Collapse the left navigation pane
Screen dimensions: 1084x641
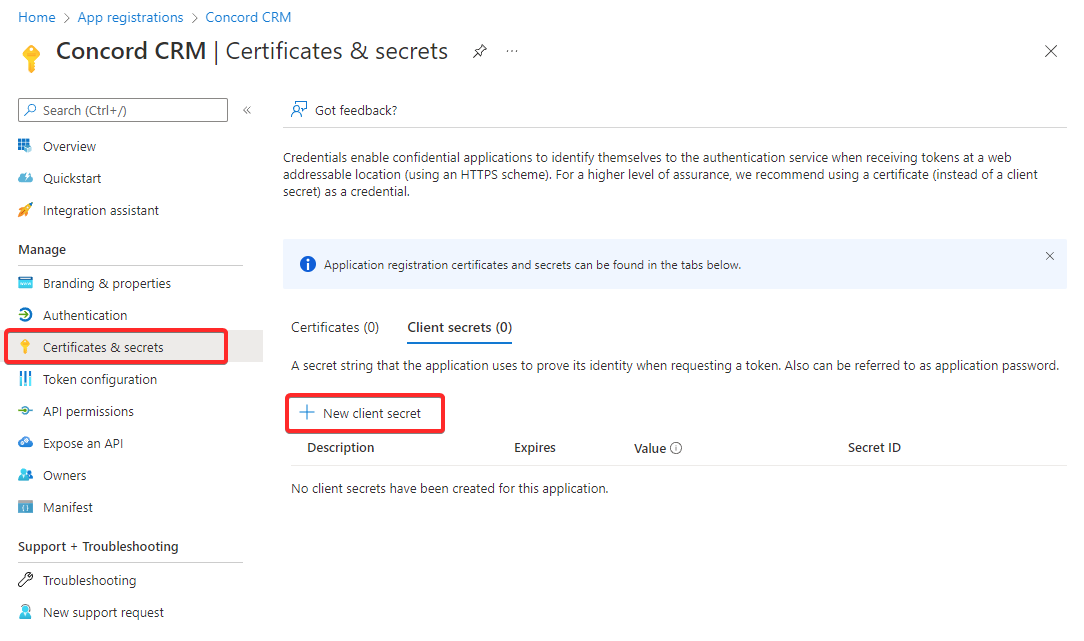coord(247,110)
